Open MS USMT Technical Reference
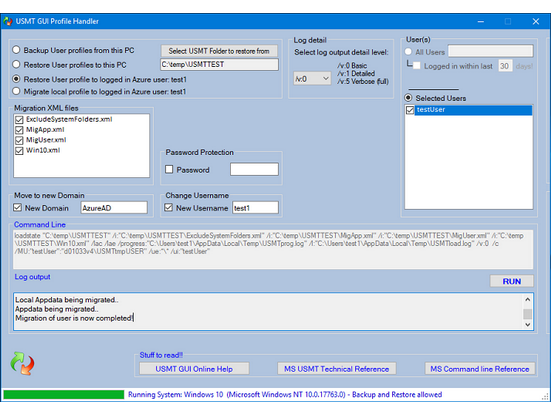The image size is (551, 415). [337, 369]
